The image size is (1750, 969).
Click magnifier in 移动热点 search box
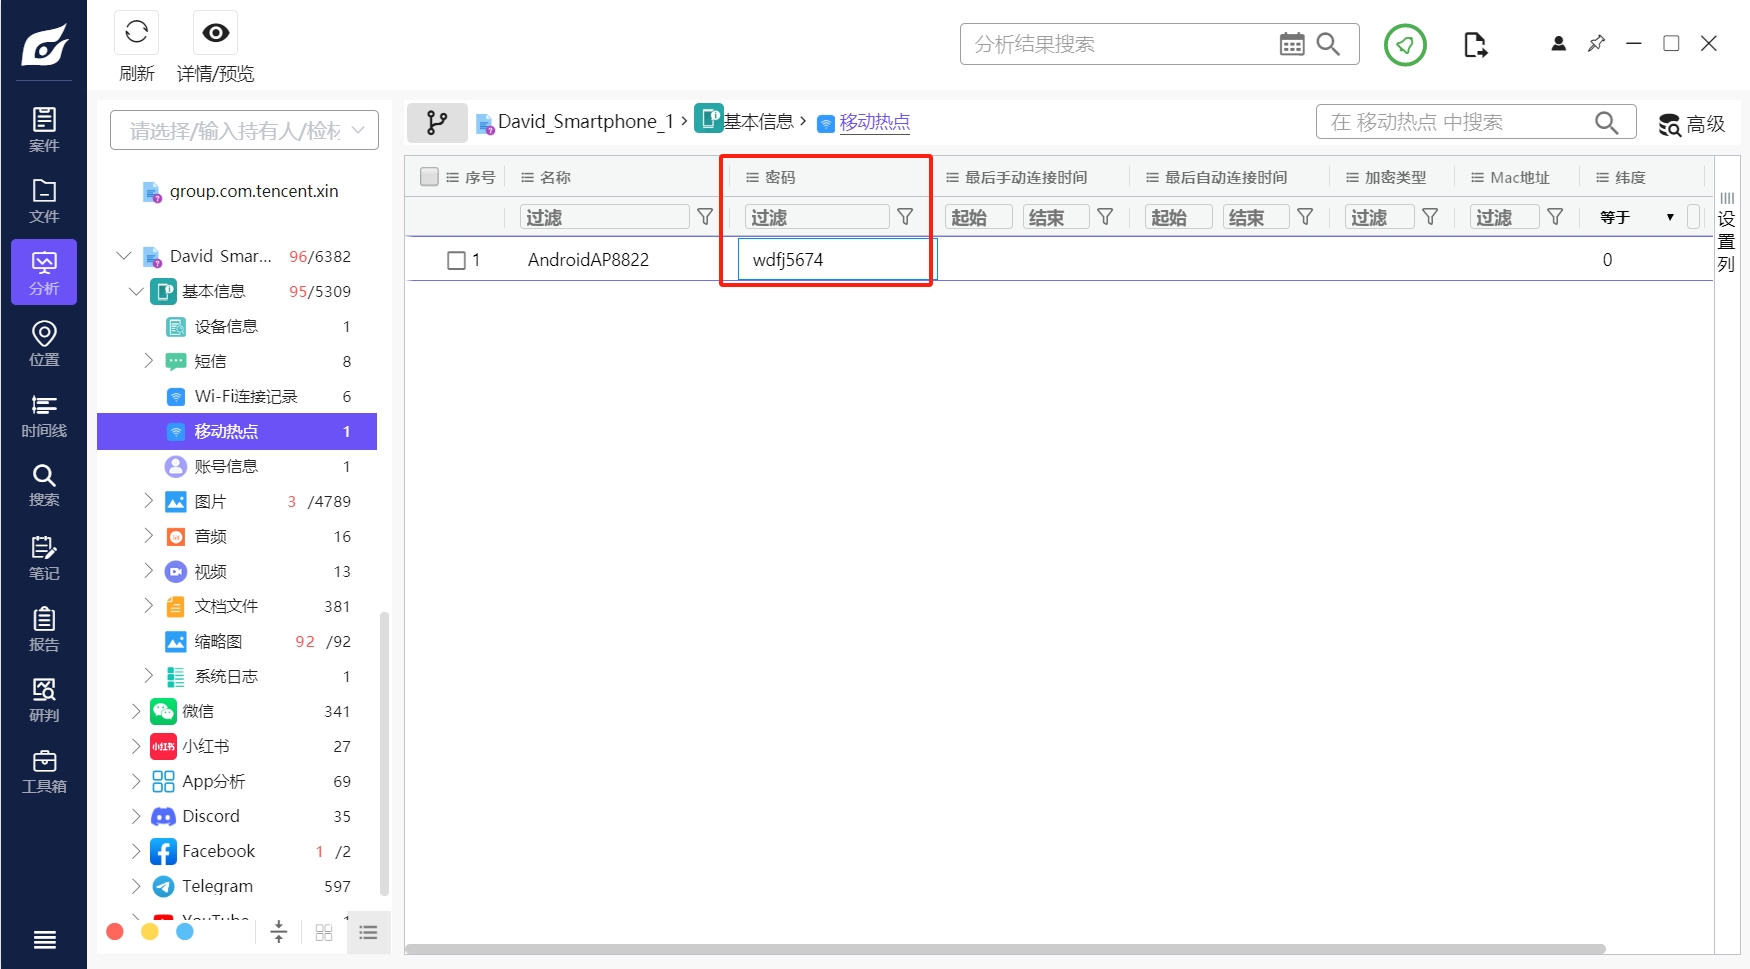1606,122
